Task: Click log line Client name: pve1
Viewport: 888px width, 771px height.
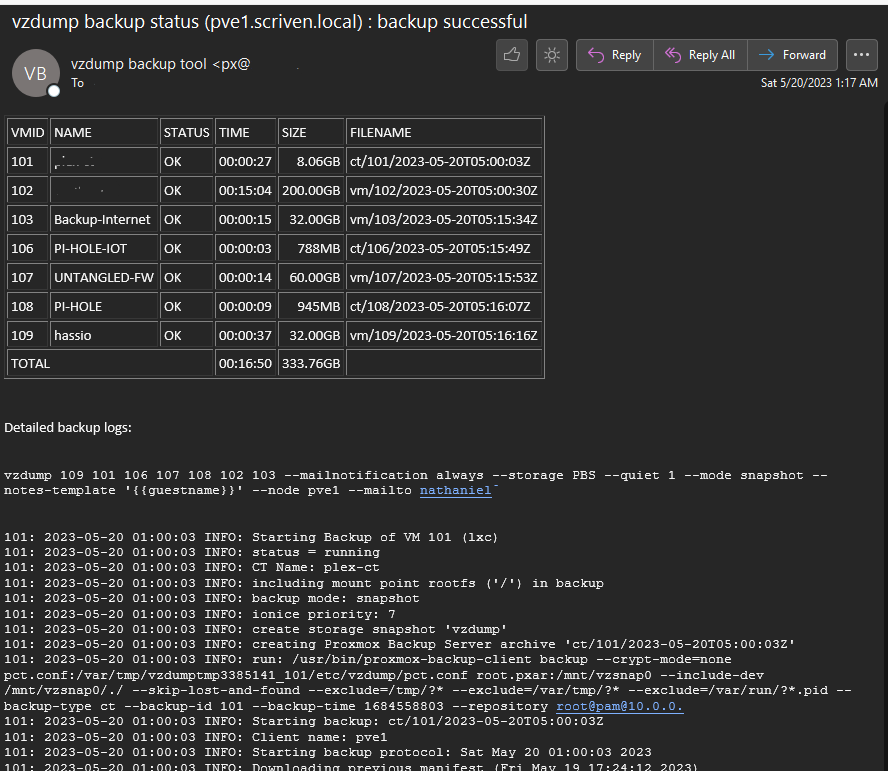Action: [195, 737]
